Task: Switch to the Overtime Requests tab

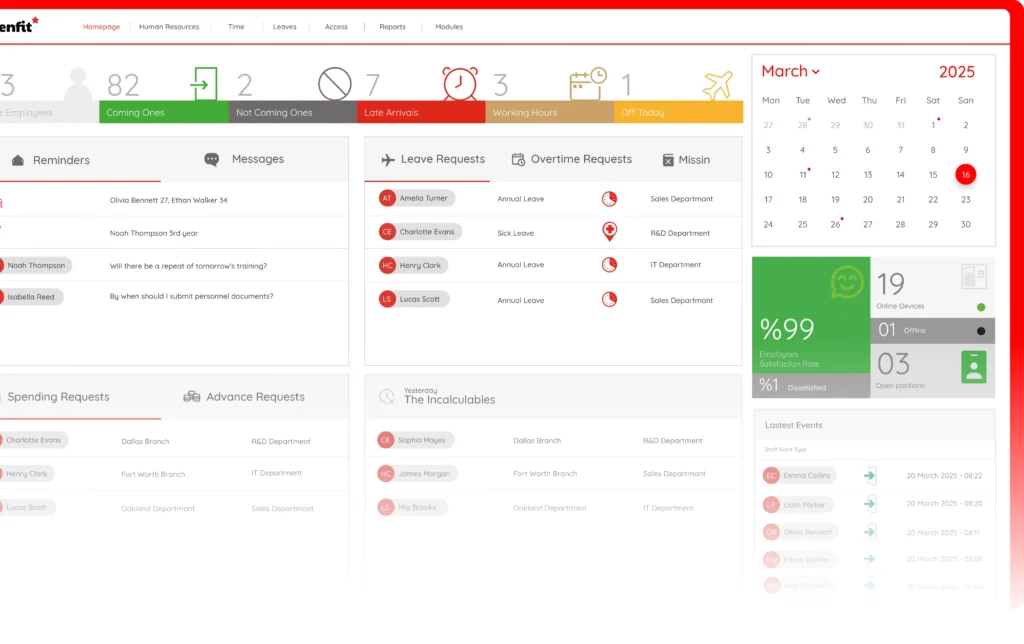Action: click(x=571, y=159)
